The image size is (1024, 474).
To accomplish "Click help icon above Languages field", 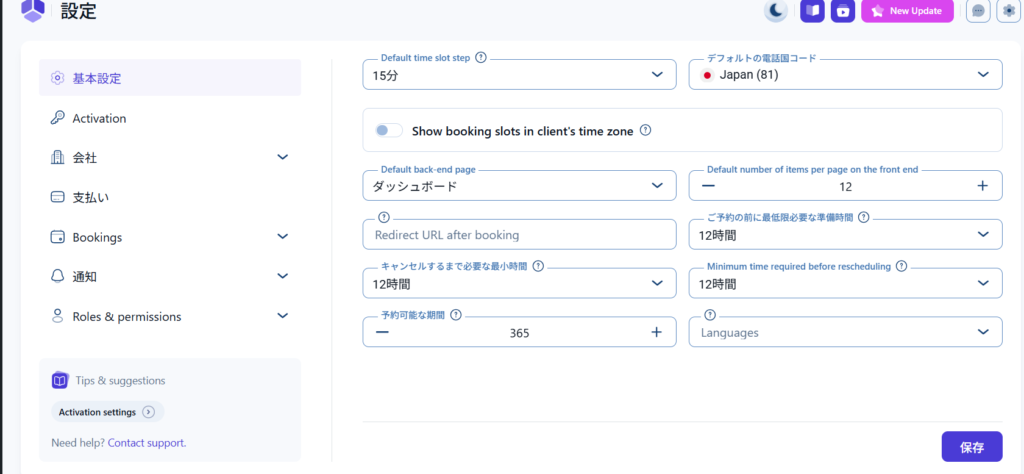I will [x=710, y=315].
